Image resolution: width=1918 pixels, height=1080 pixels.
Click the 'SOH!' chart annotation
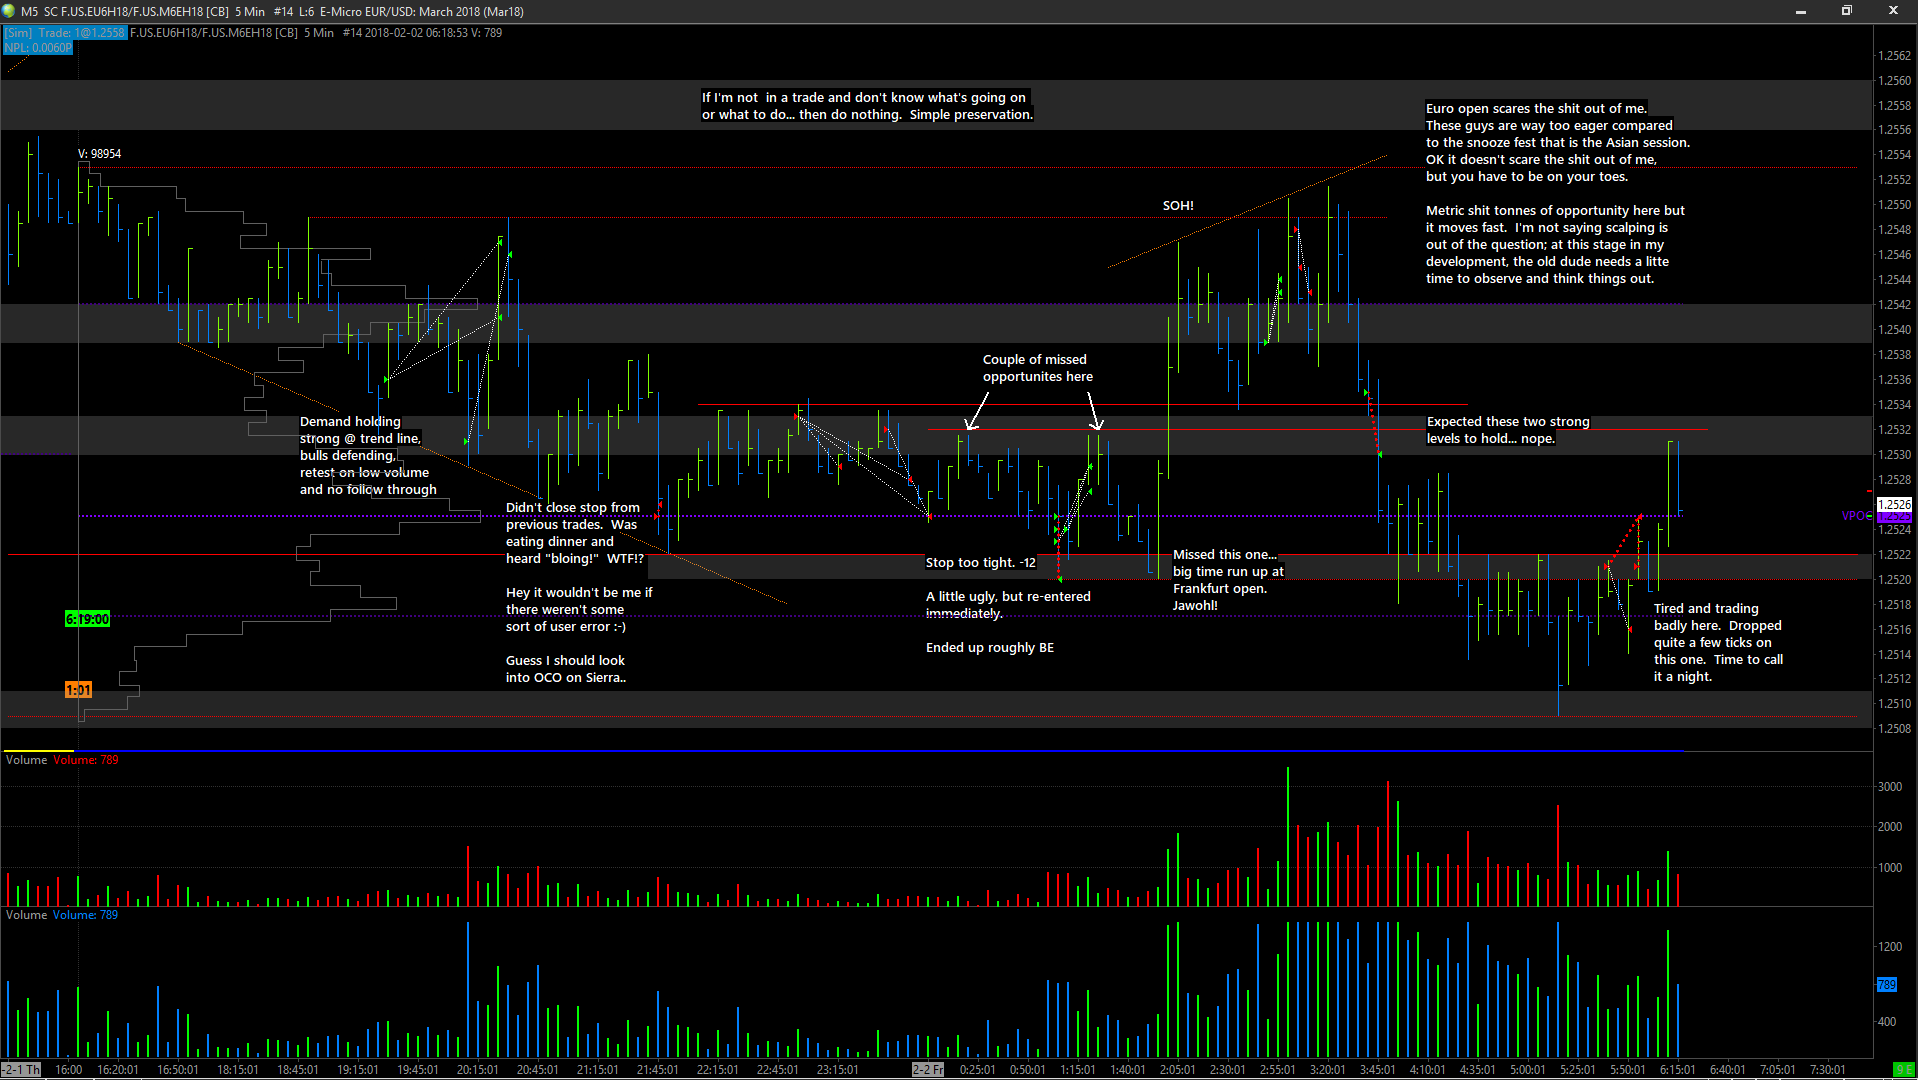tap(1178, 206)
